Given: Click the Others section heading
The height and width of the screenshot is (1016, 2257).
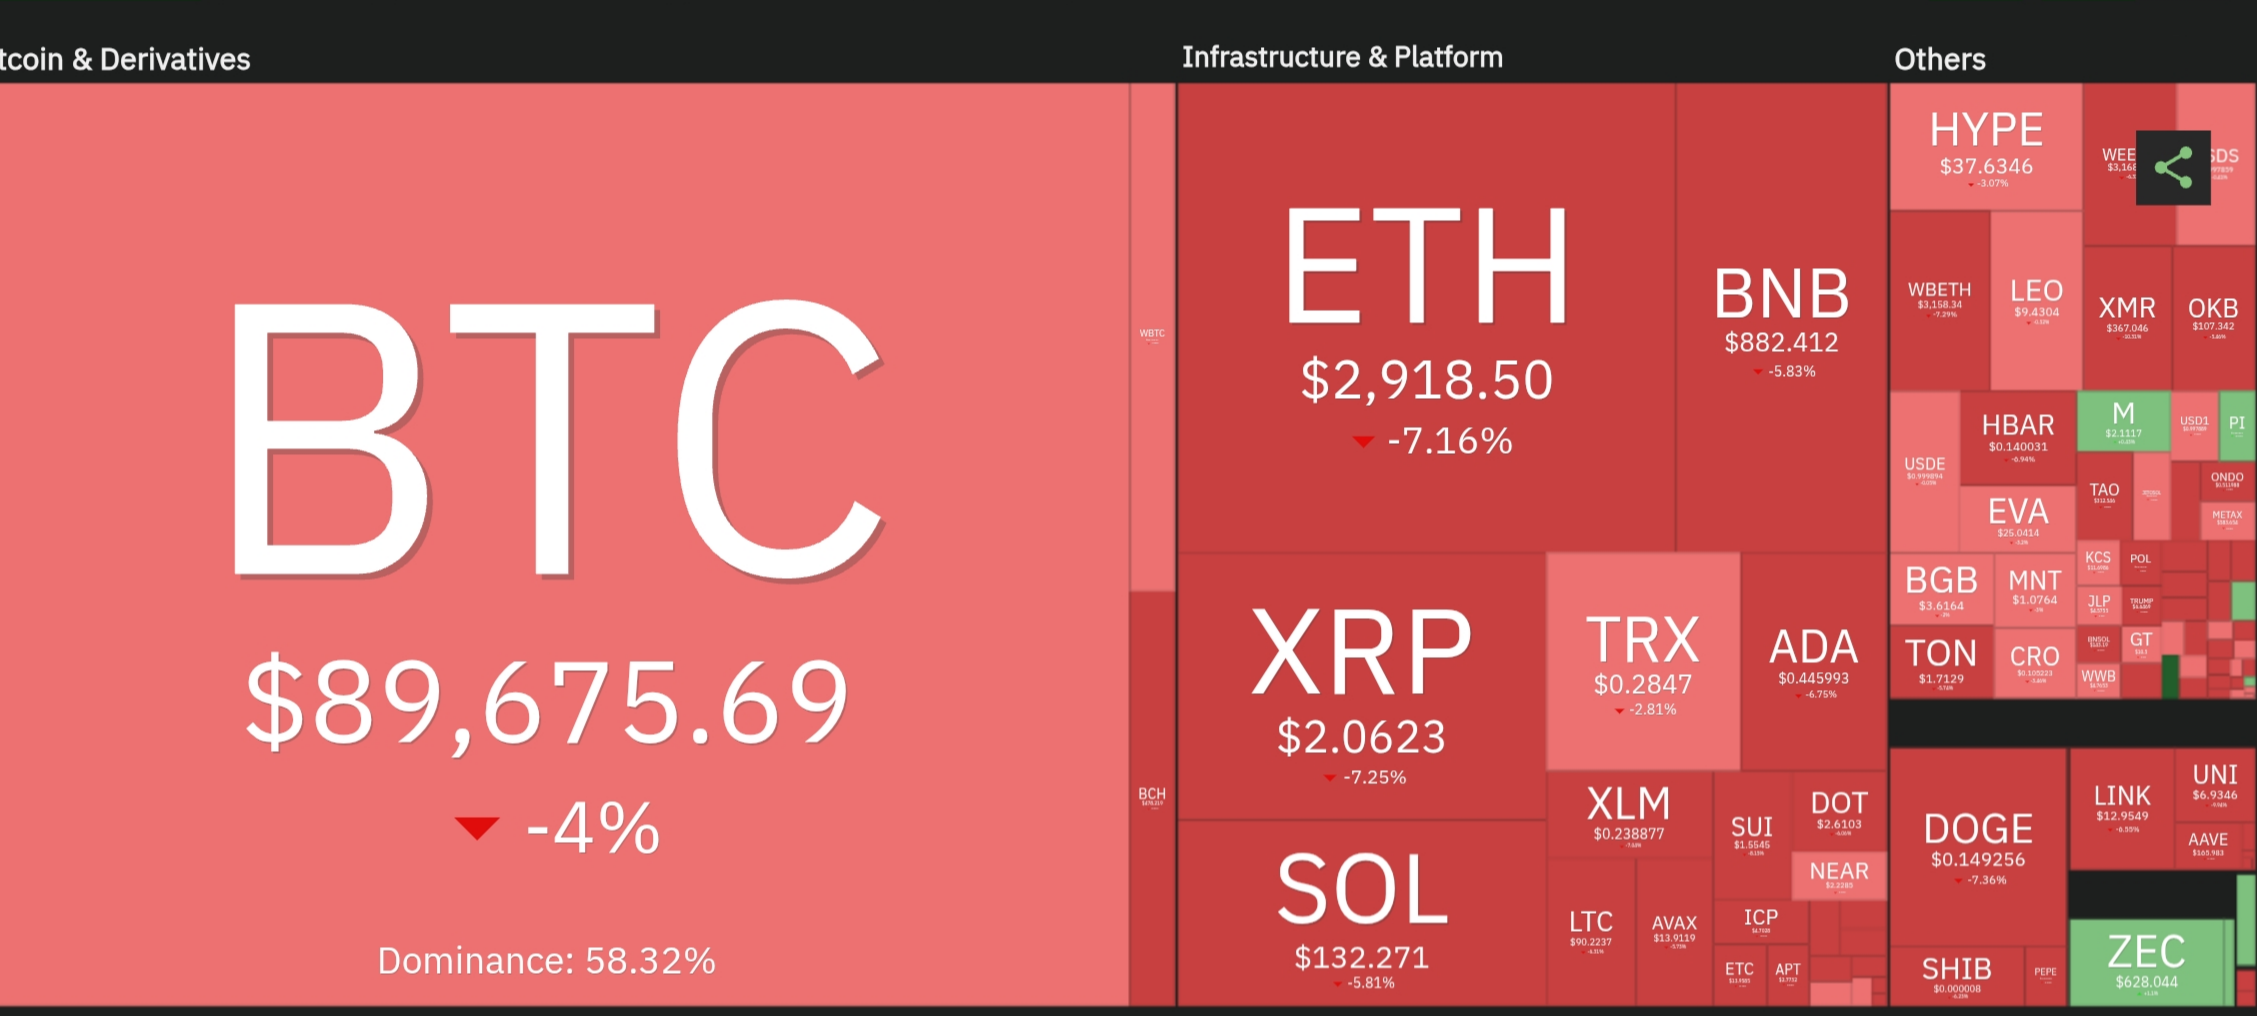Looking at the screenshot, I should click(x=1939, y=59).
